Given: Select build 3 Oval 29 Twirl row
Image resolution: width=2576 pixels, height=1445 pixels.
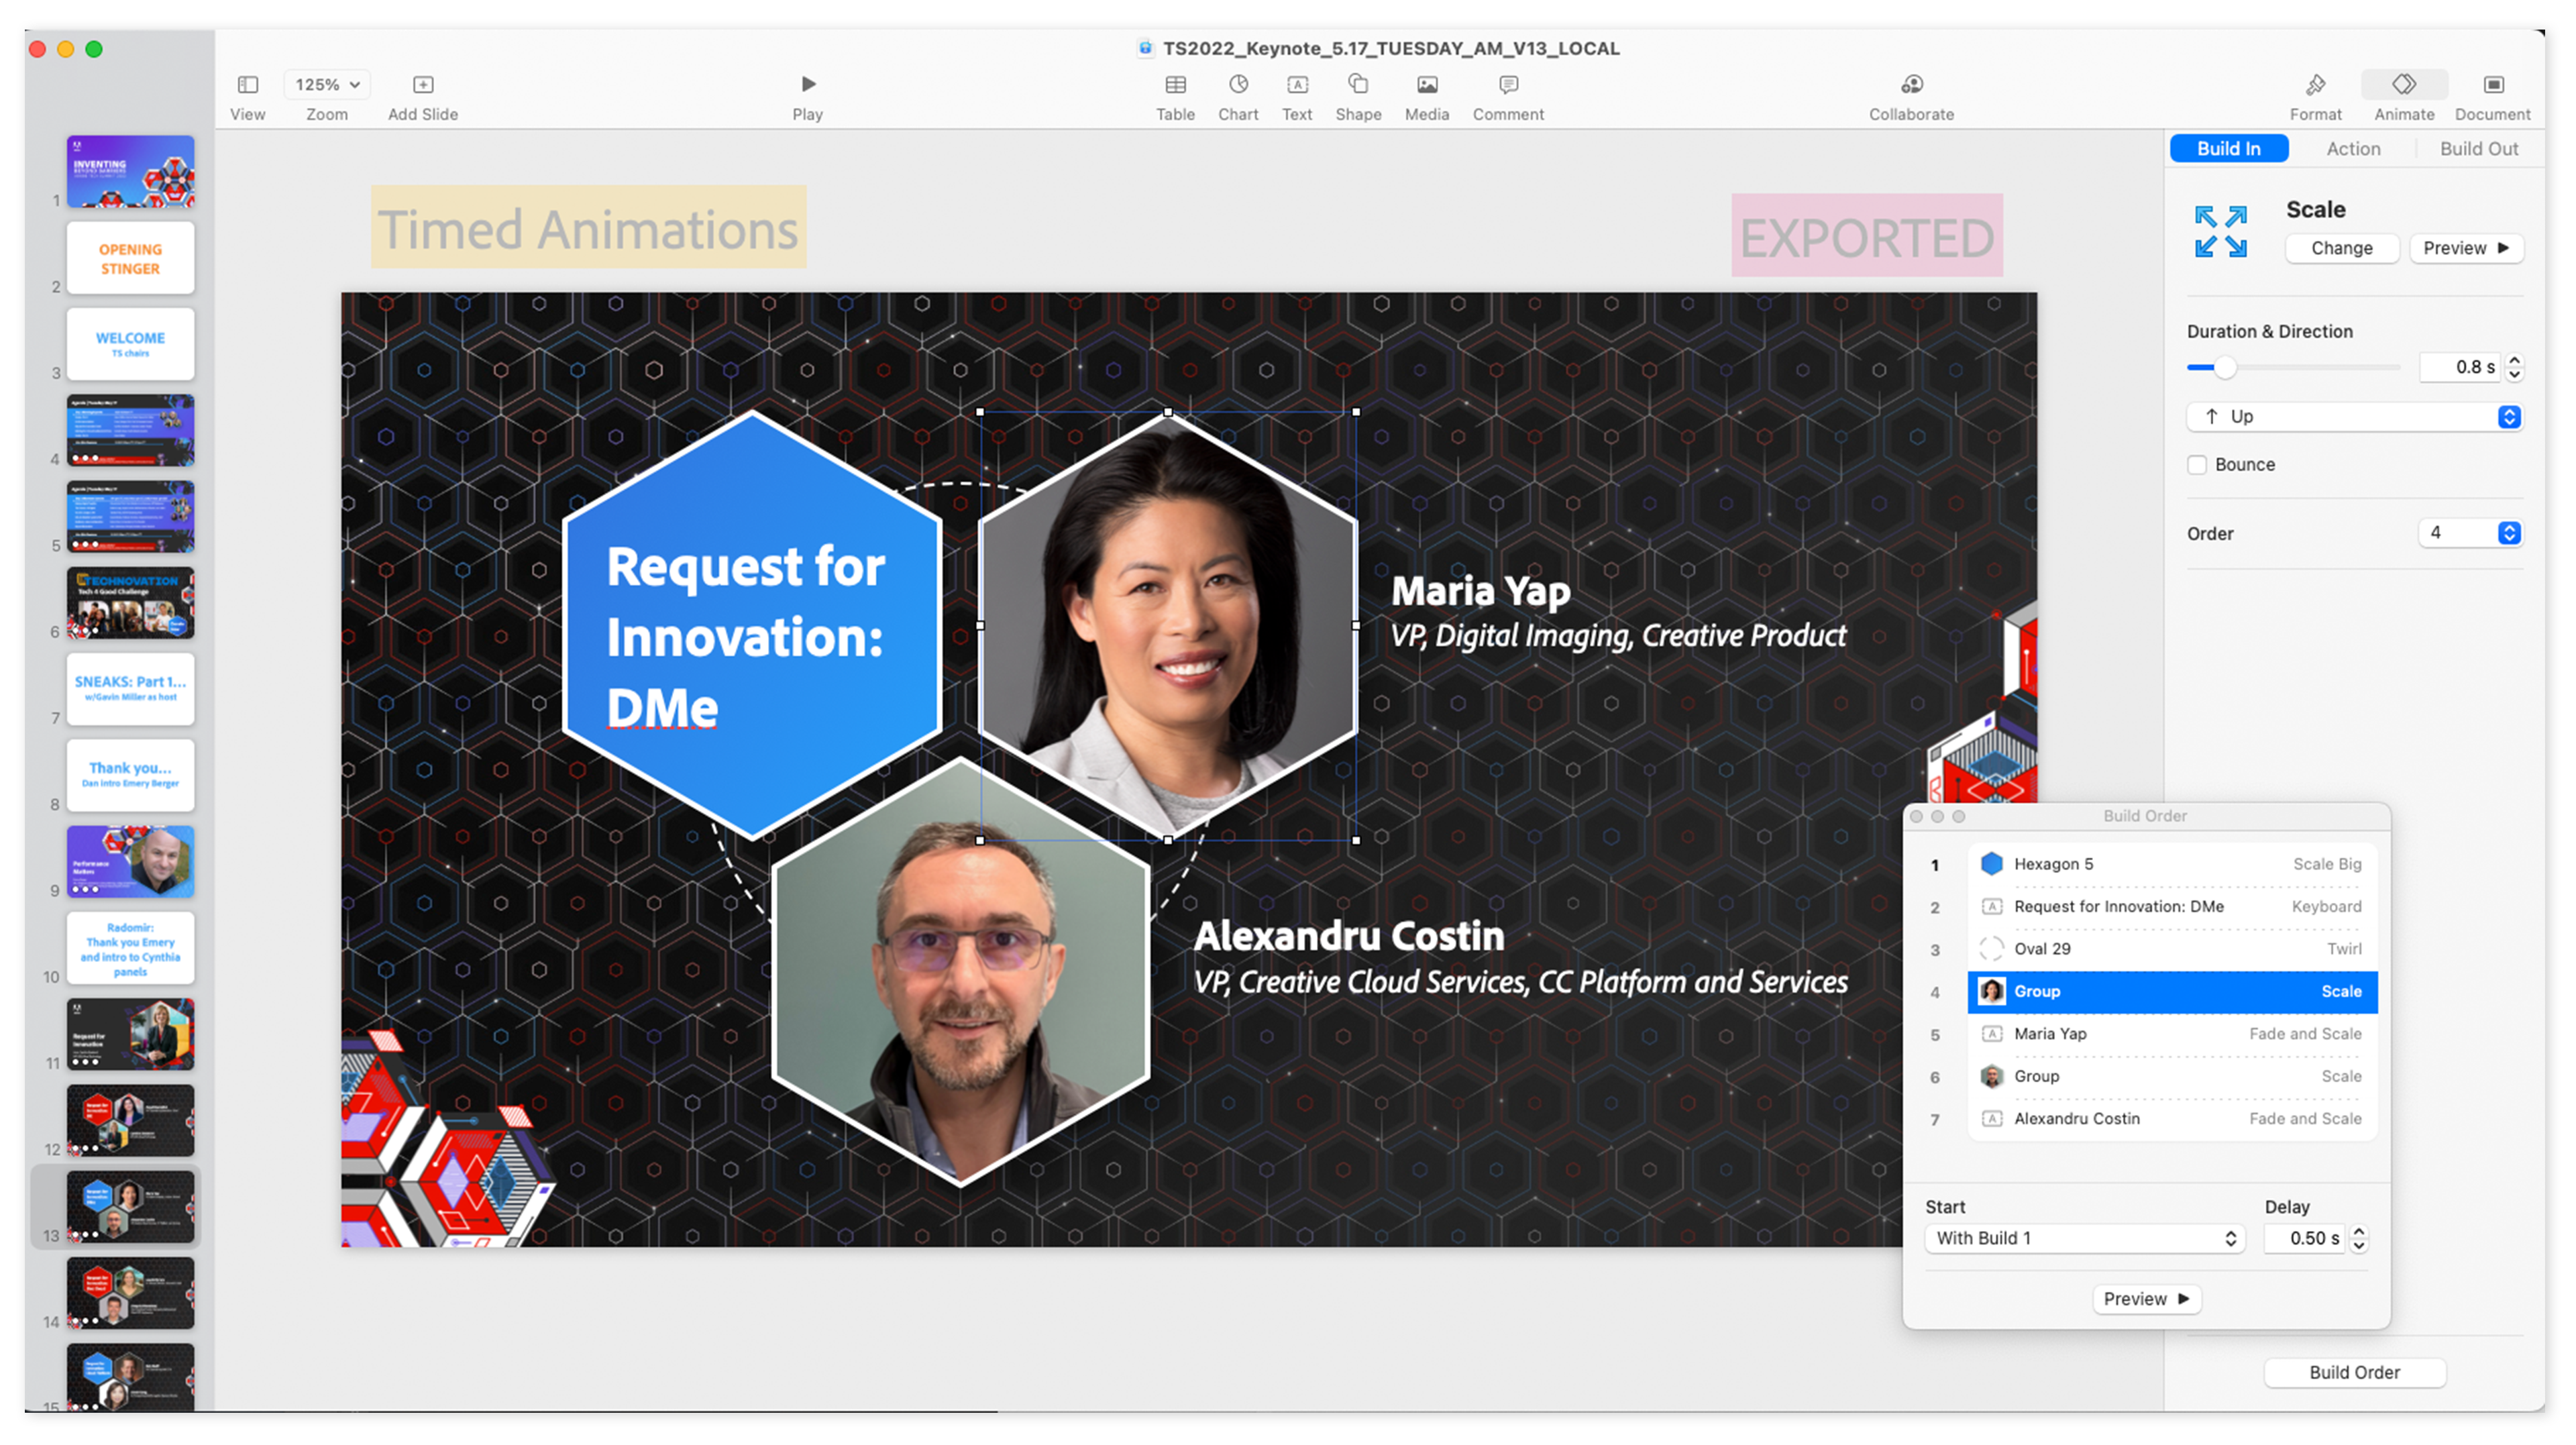Looking at the screenshot, I should 2171,949.
